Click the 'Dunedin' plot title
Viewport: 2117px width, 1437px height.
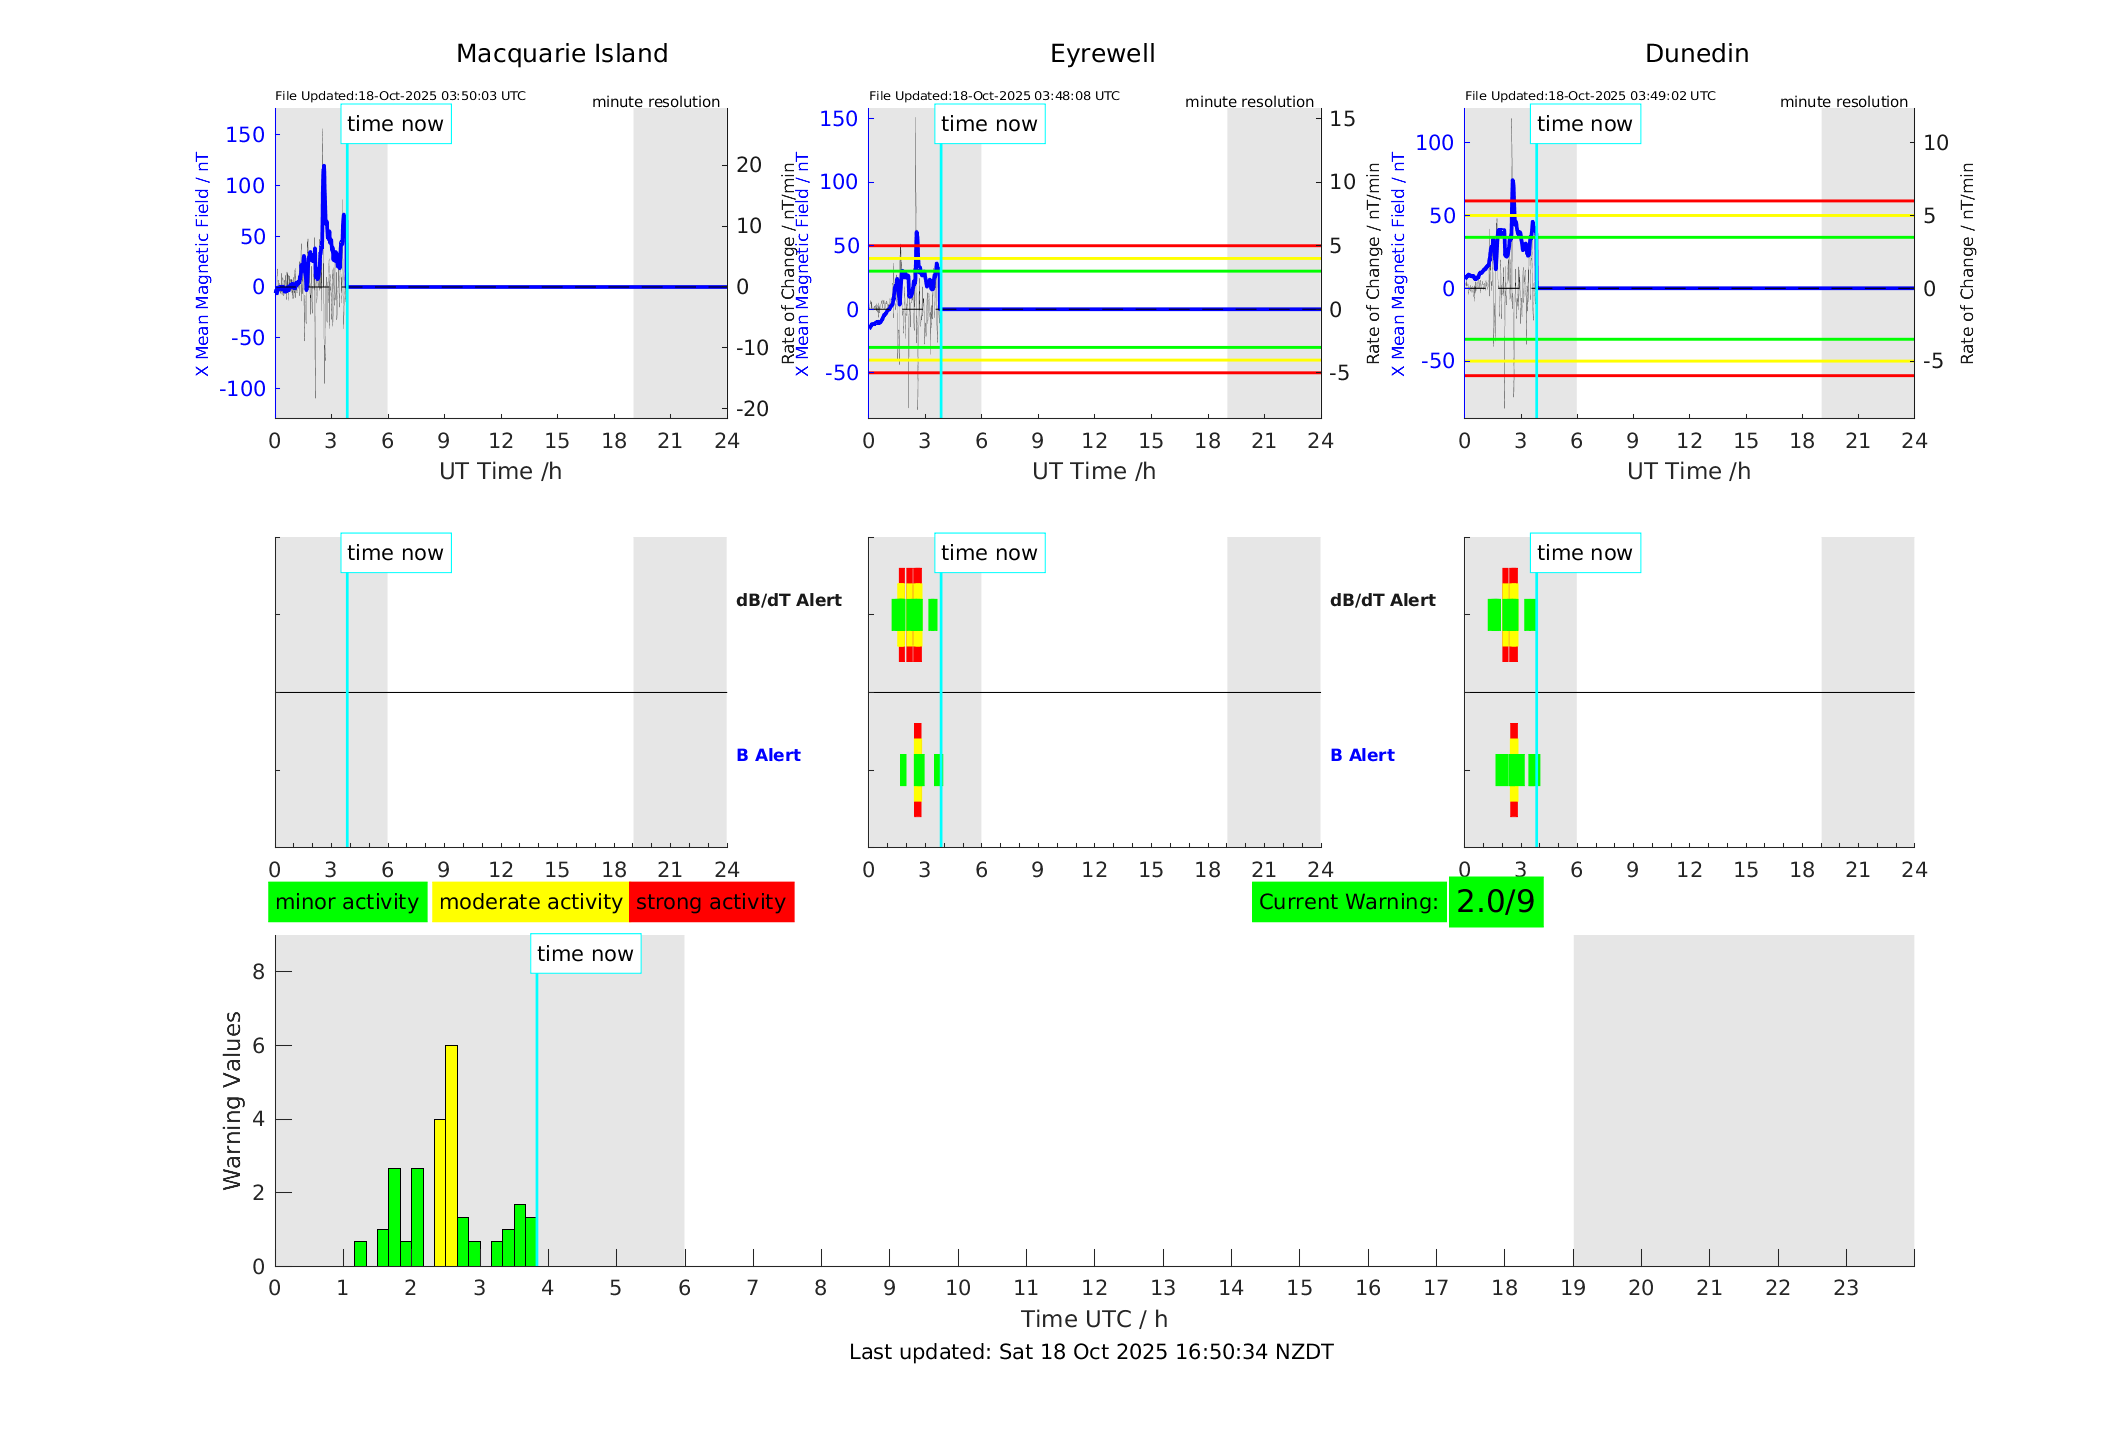(x=1696, y=54)
